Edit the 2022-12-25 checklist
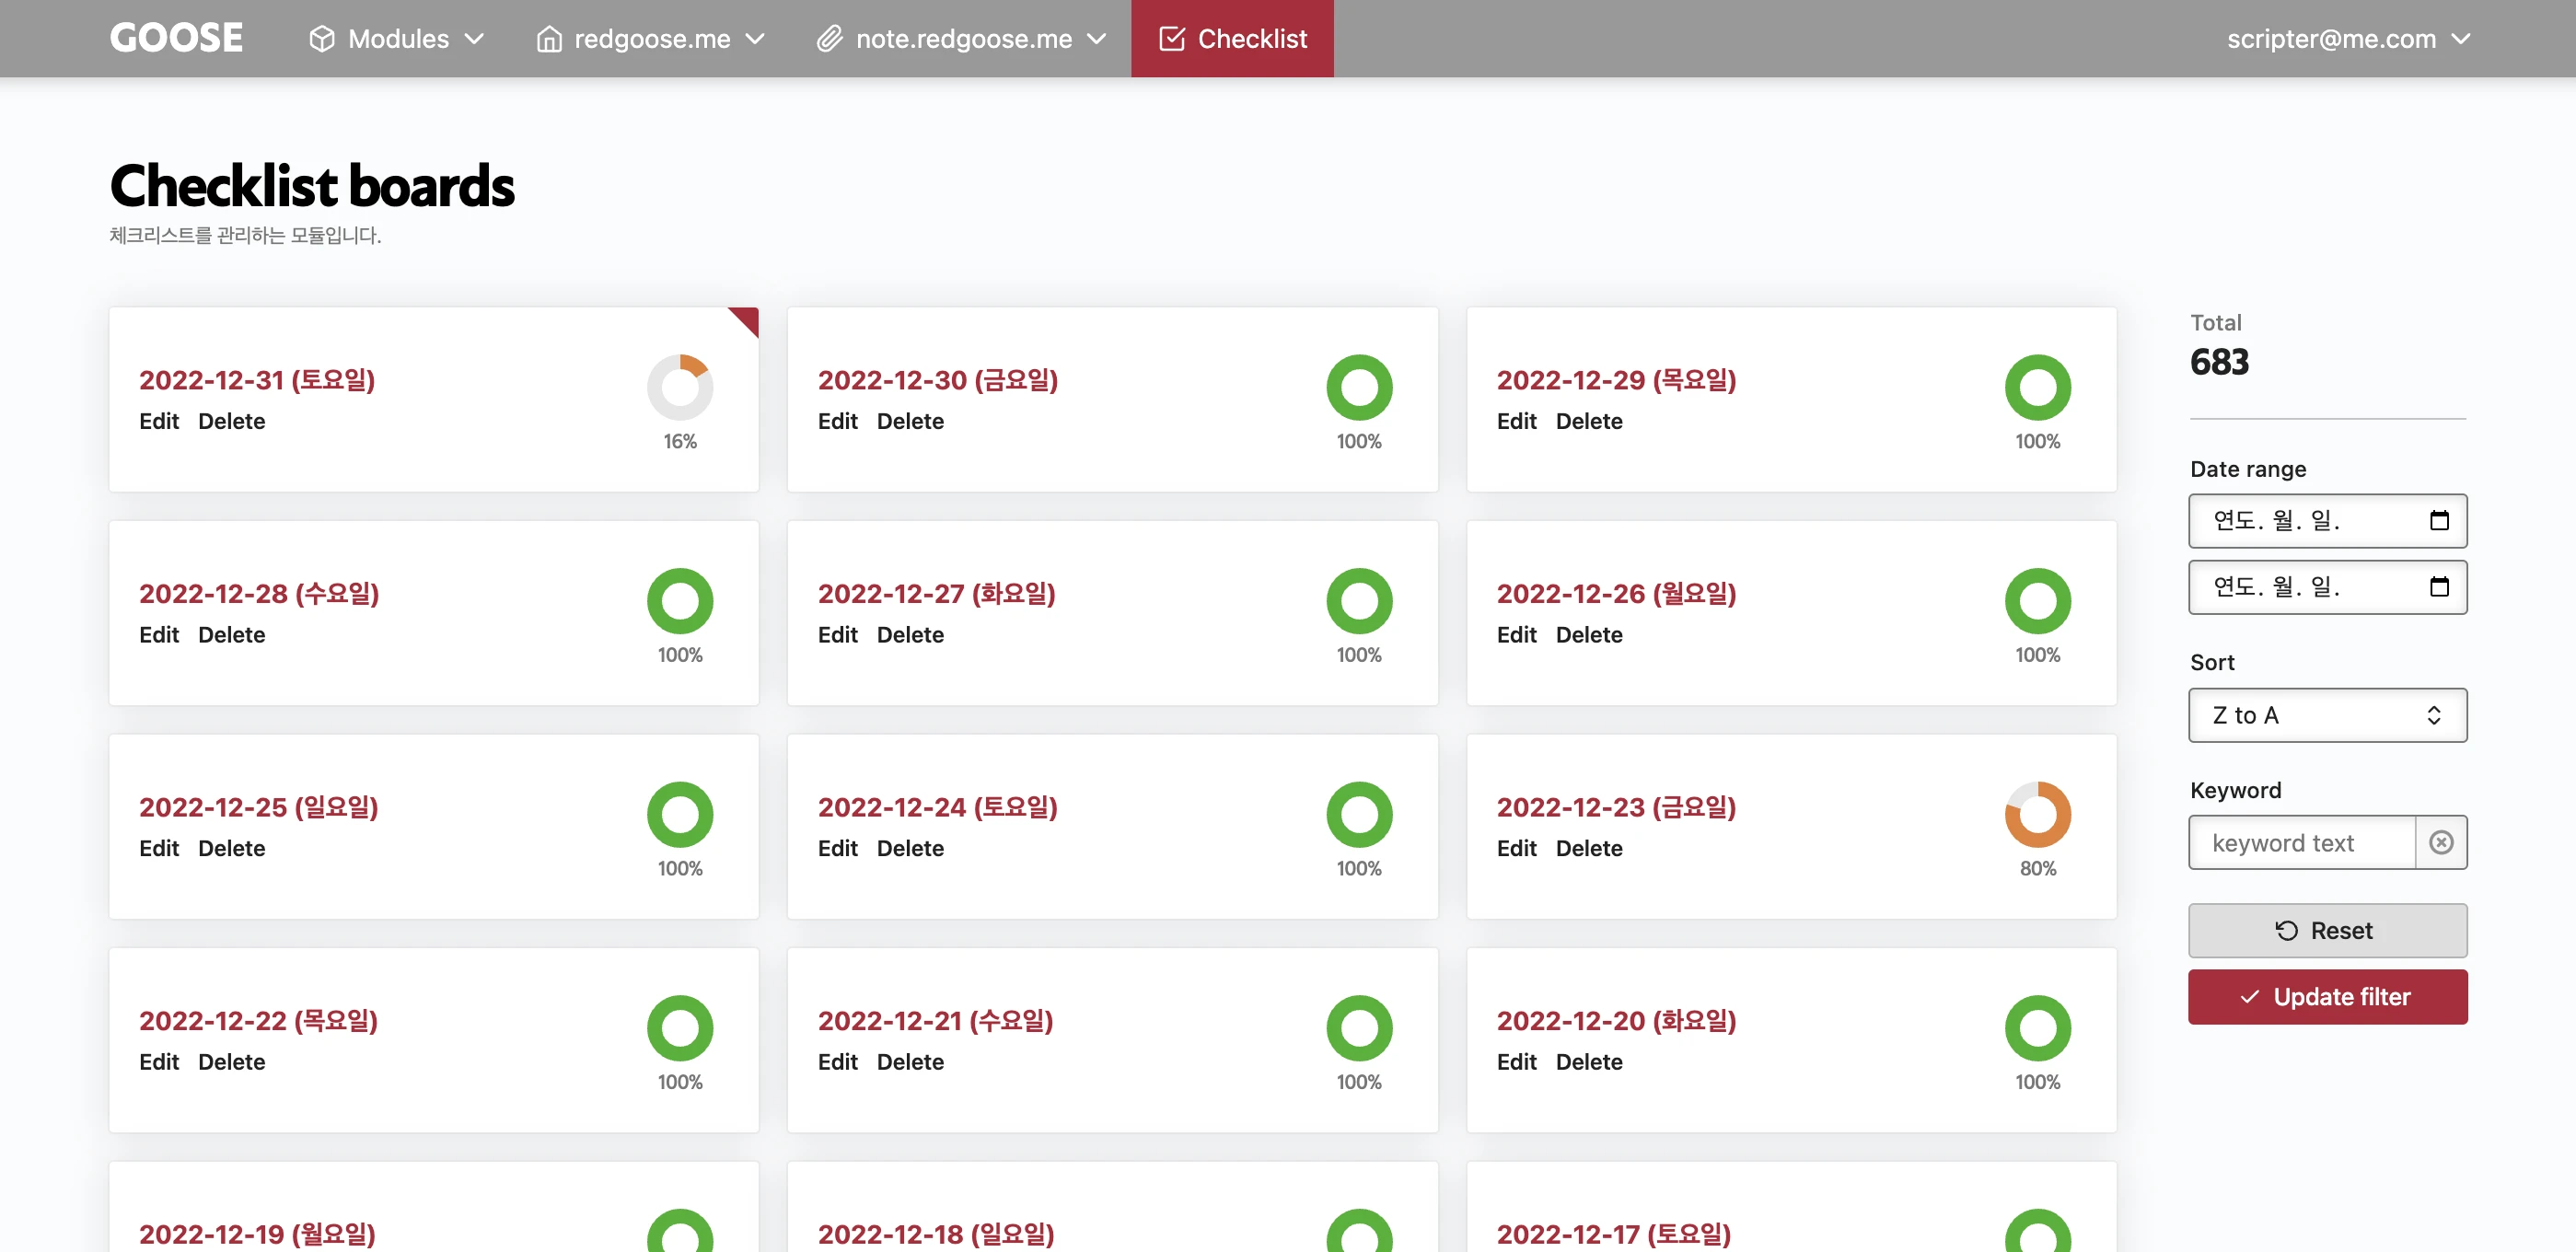 [159, 848]
